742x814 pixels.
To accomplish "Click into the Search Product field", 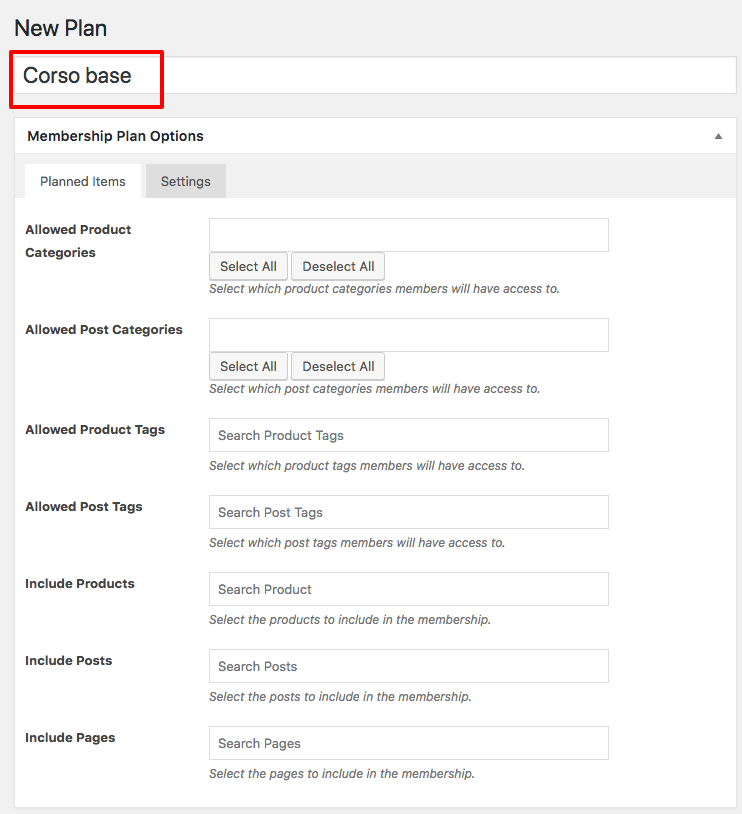I will pyautogui.click(x=409, y=589).
